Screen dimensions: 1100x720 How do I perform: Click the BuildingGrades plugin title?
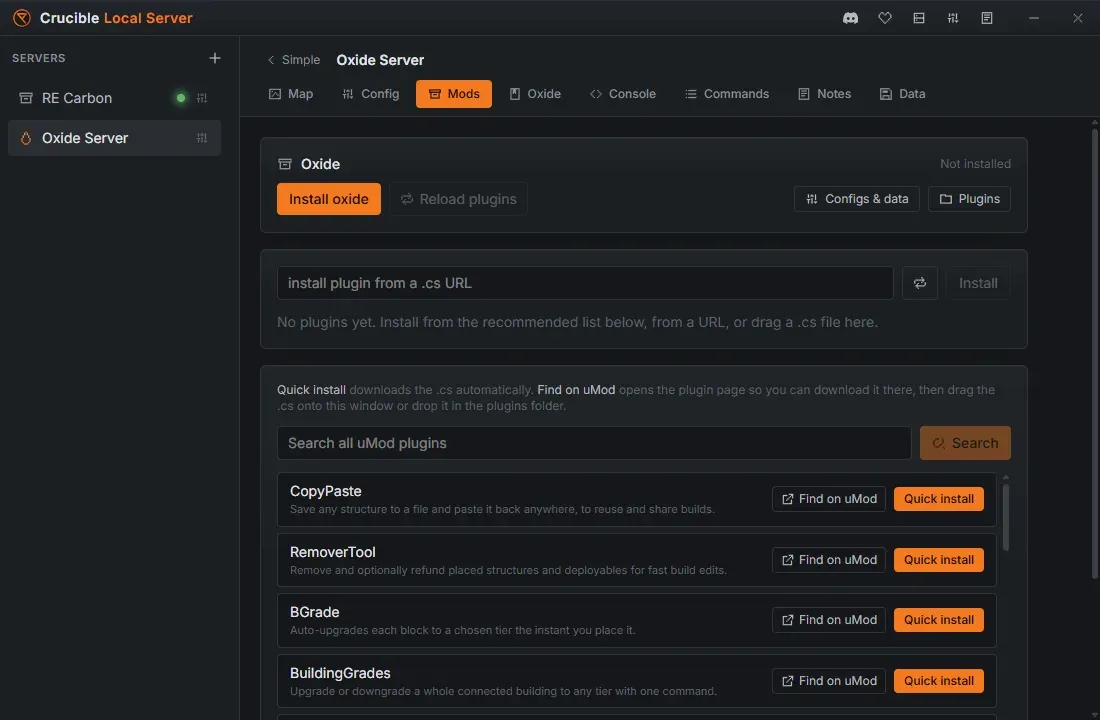click(x=340, y=674)
